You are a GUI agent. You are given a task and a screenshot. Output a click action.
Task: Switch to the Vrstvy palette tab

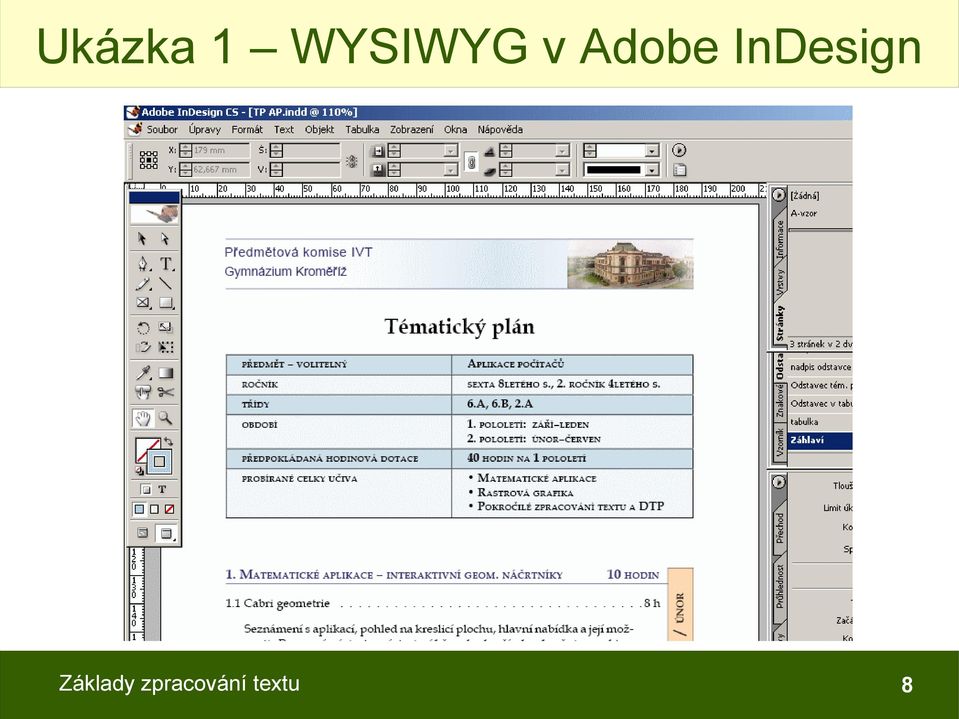tap(780, 282)
